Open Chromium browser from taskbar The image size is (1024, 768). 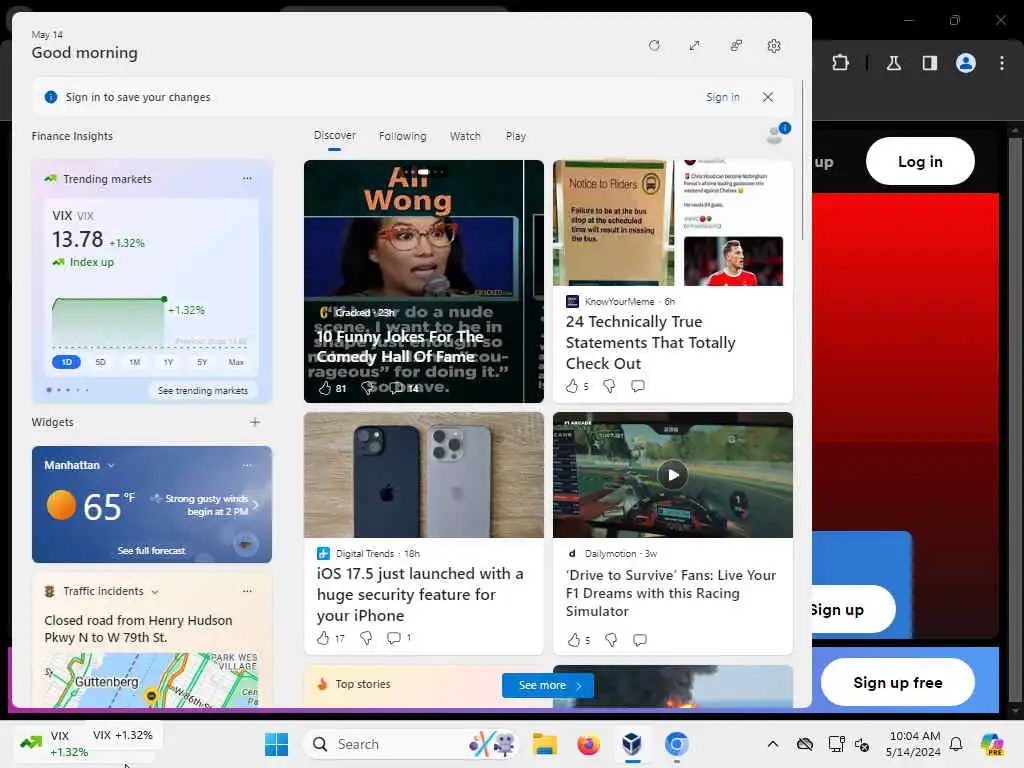coord(677,744)
